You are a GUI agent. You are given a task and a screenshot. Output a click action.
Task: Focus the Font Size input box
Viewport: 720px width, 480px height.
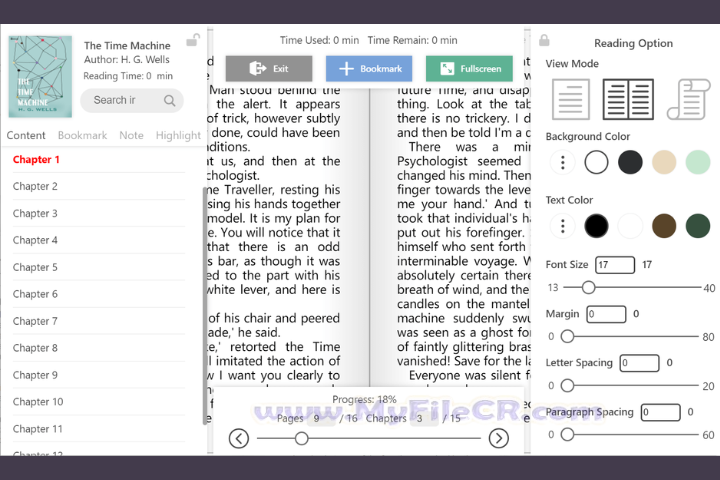615,265
